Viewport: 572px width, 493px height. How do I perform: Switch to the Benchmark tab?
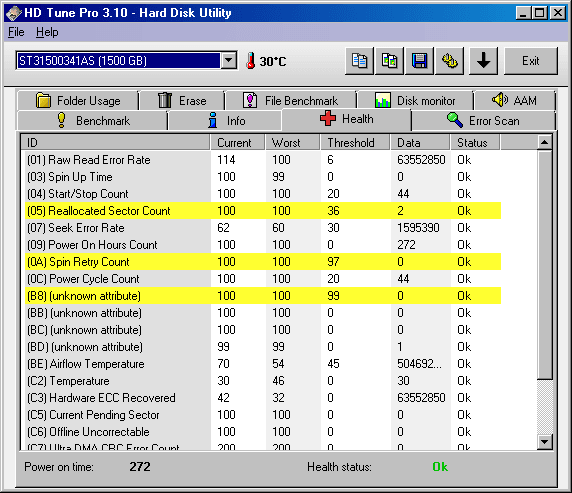pos(93,121)
